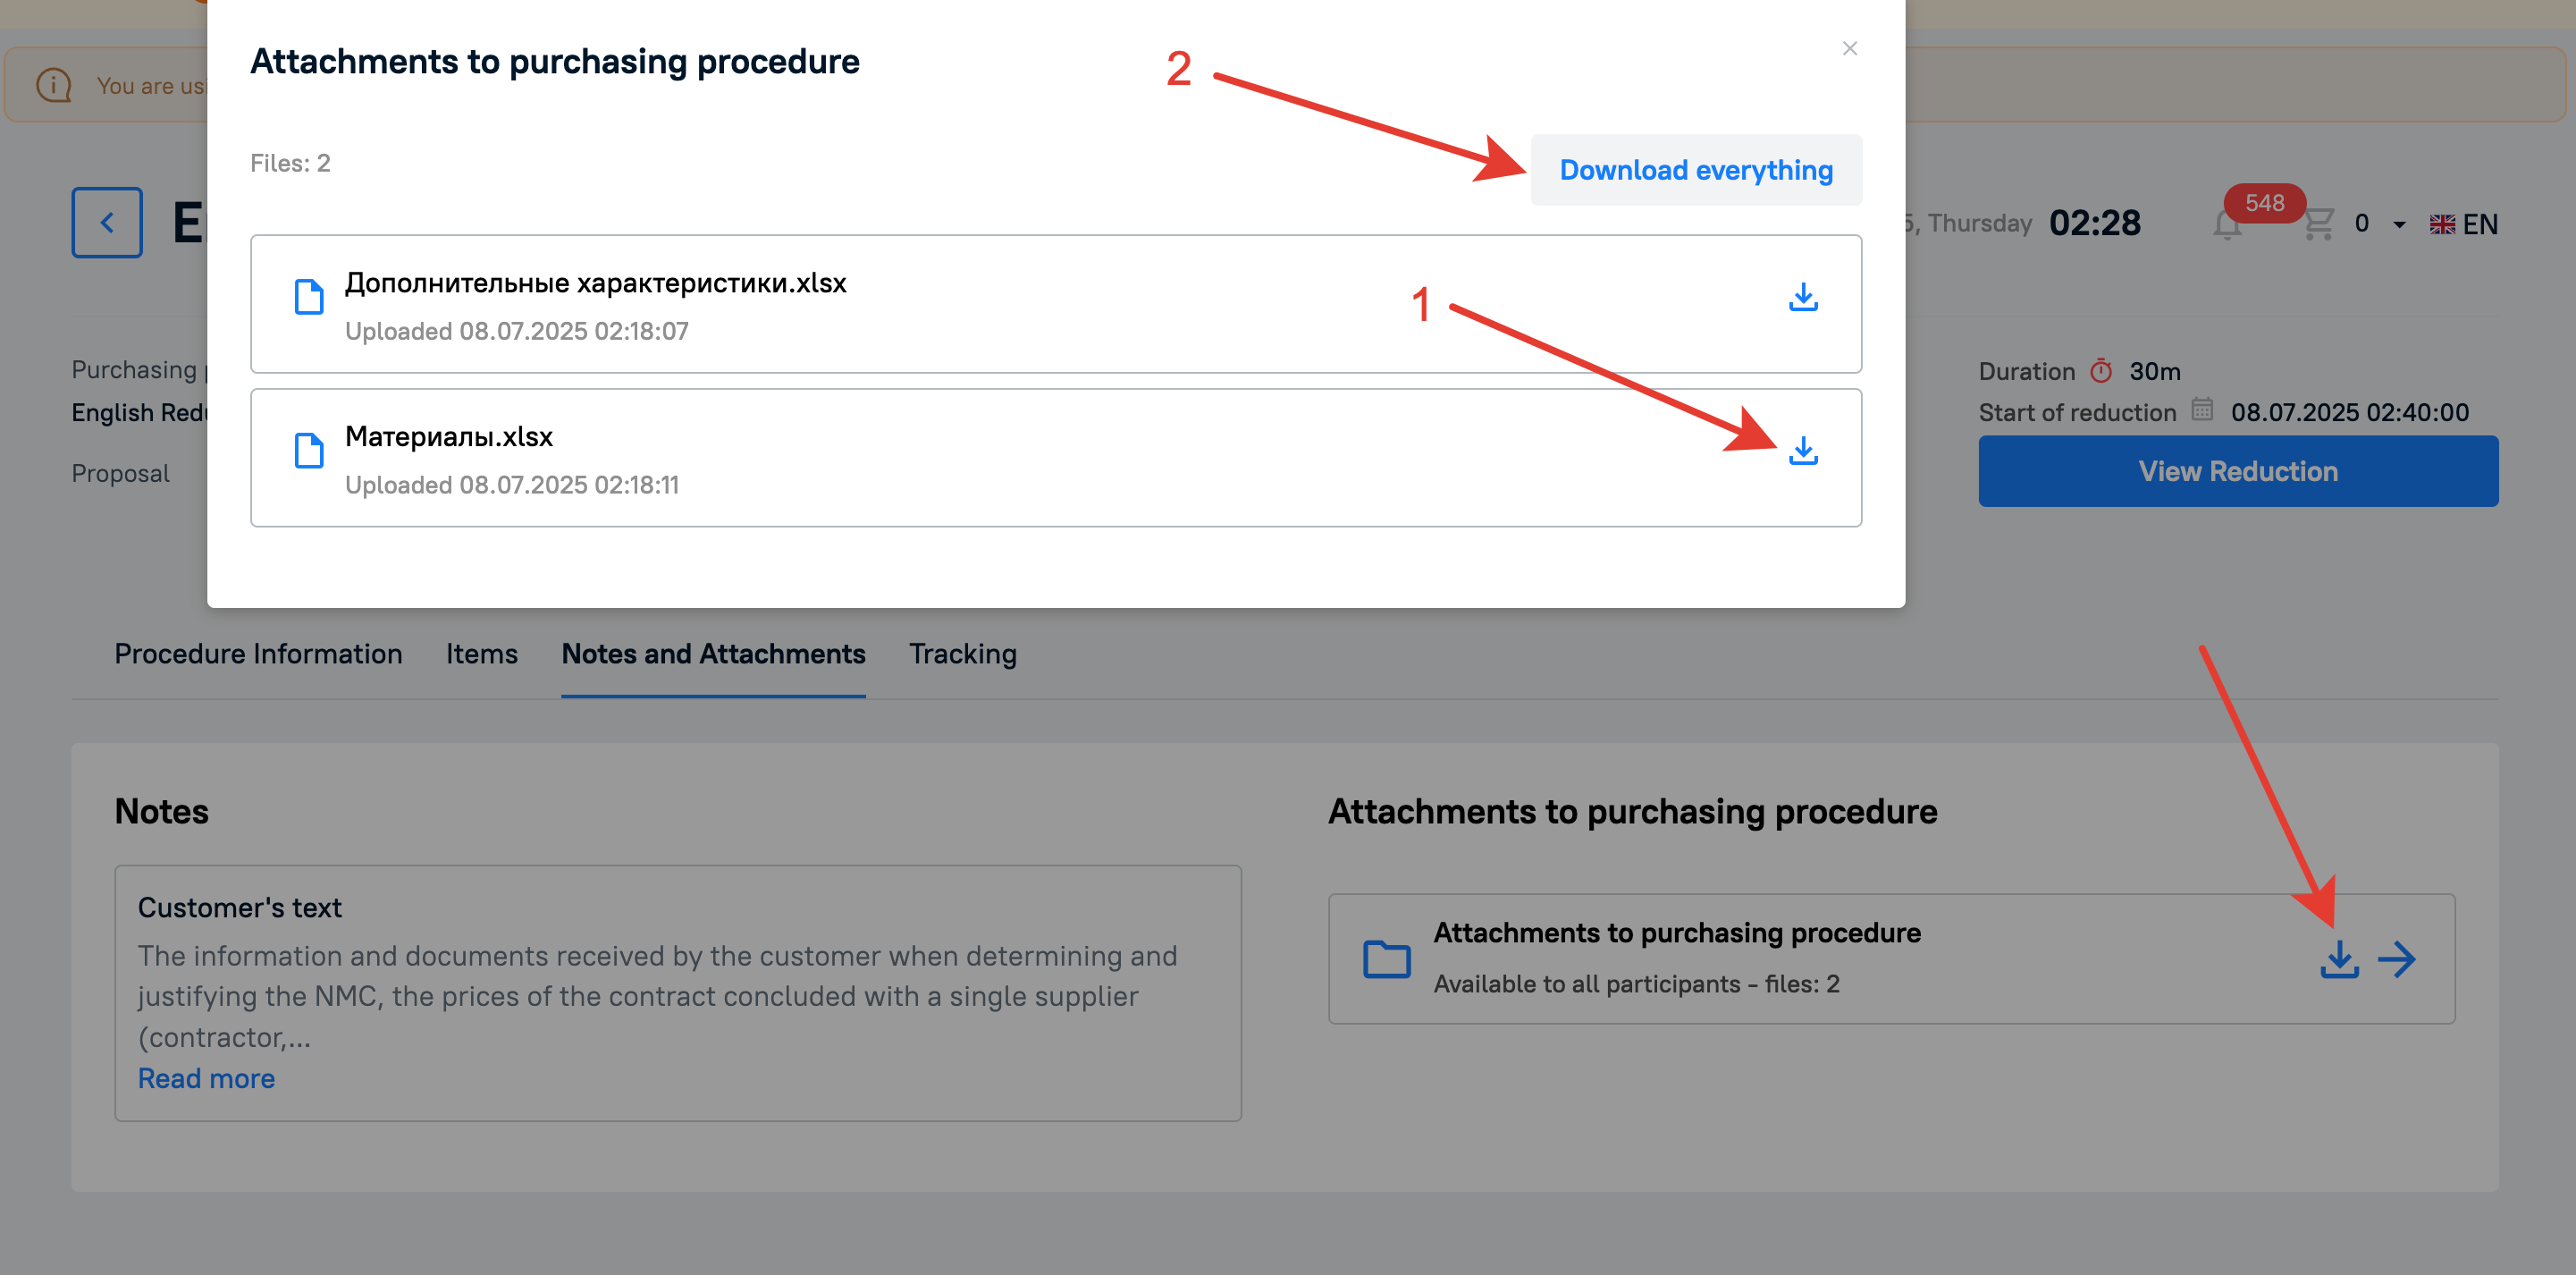Click the Материалы.xlsx file icon
Viewport: 2576px width, 1275px height.
(x=309, y=450)
